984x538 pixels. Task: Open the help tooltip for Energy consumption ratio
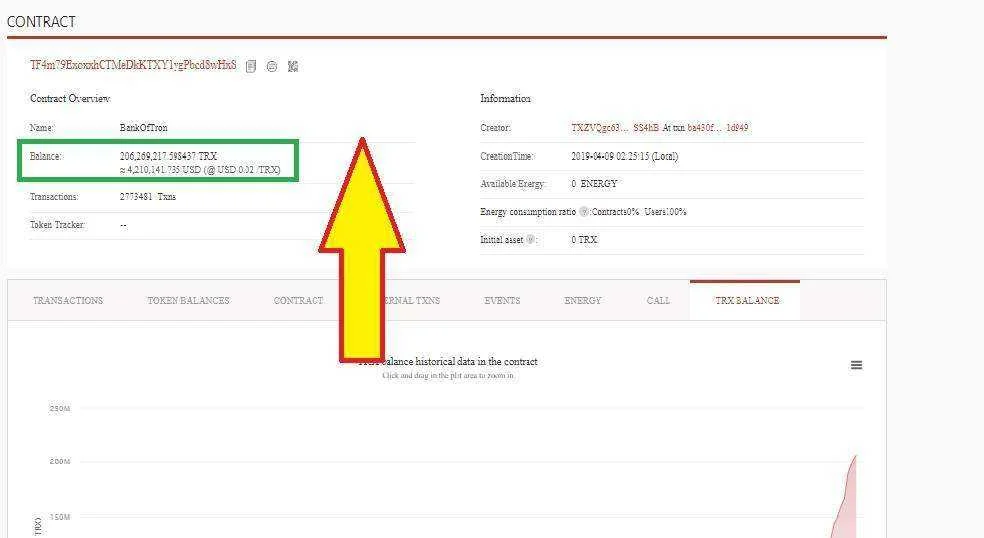coord(584,212)
